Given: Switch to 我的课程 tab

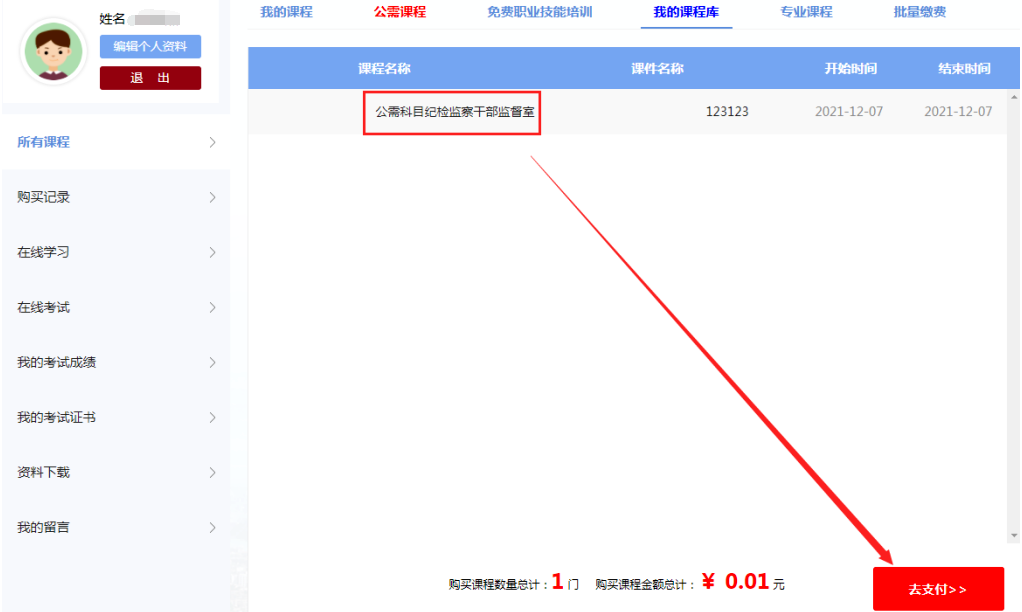Looking at the screenshot, I should pos(286,12).
